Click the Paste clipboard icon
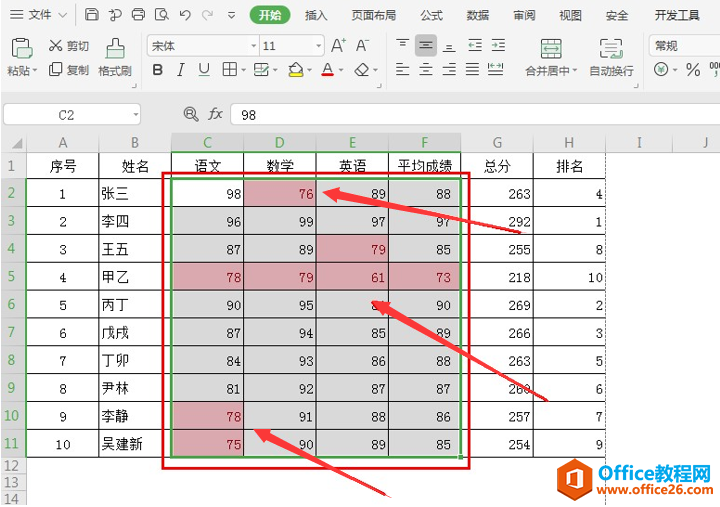The width and height of the screenshot is (720, 507). tap(22, 48)
